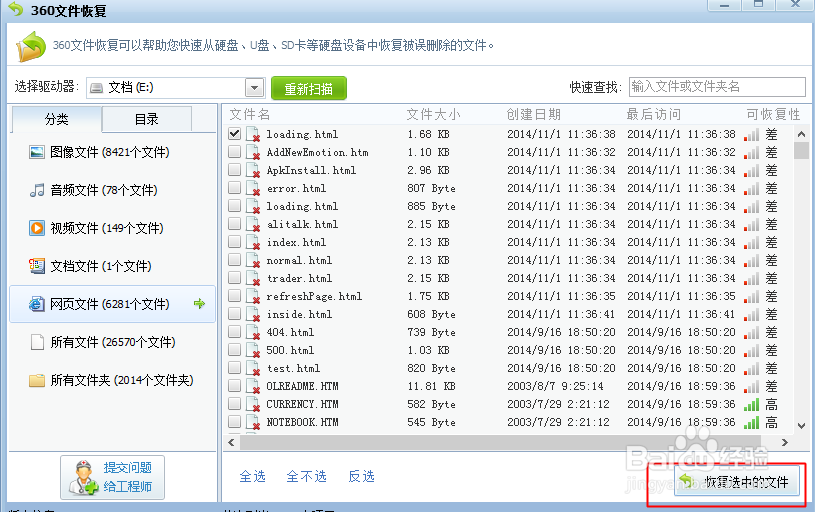The width and height of the screenshot is (815, 512).
Task: Click the 360 file recovery title bar logo
Action: [x=16, y=9]
